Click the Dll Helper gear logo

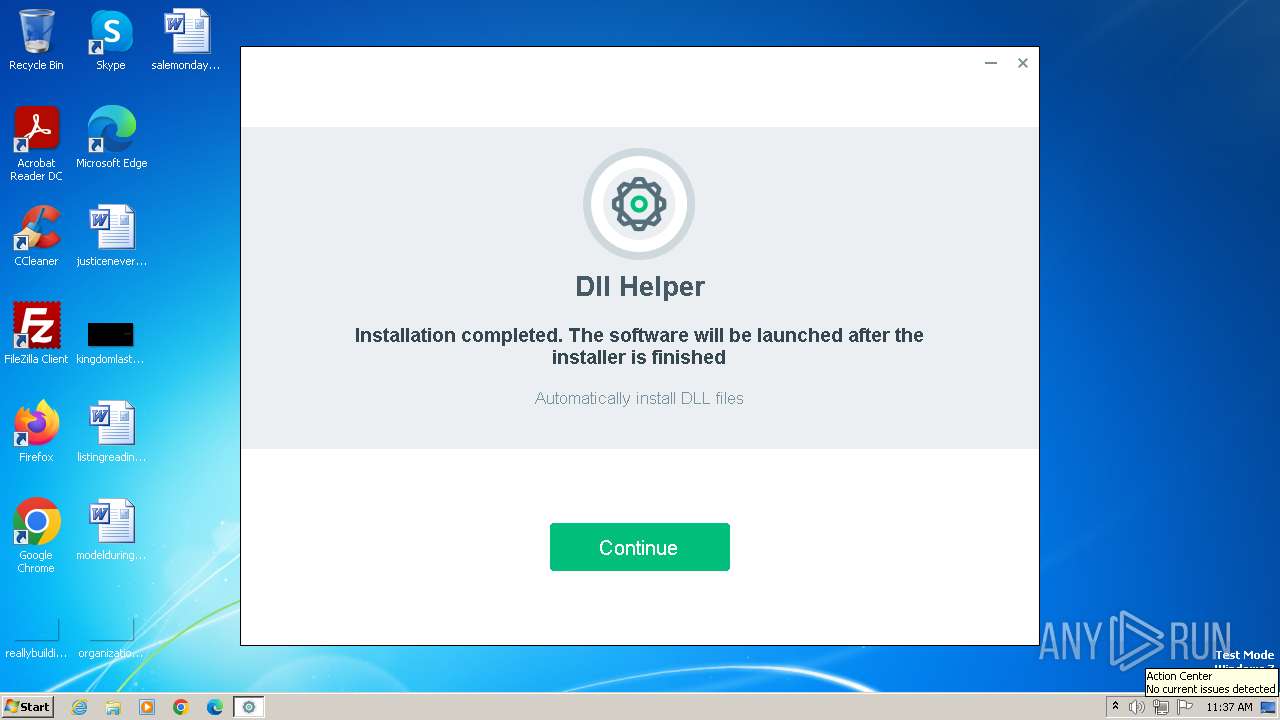click(639, 204)
